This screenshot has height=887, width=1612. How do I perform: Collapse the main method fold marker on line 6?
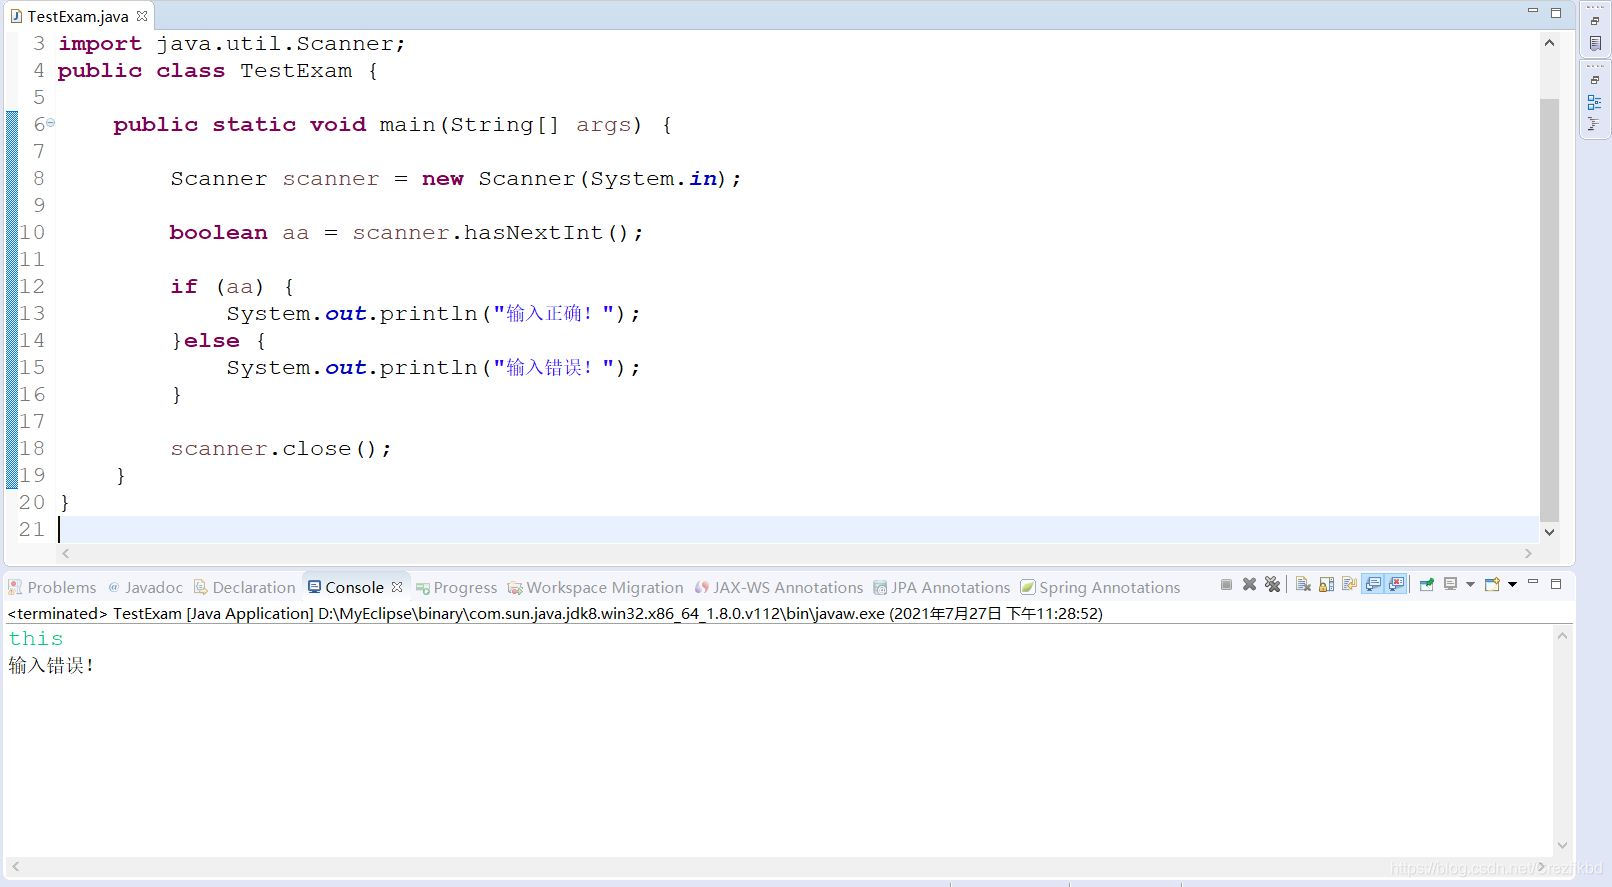click(x=50, y=123)
